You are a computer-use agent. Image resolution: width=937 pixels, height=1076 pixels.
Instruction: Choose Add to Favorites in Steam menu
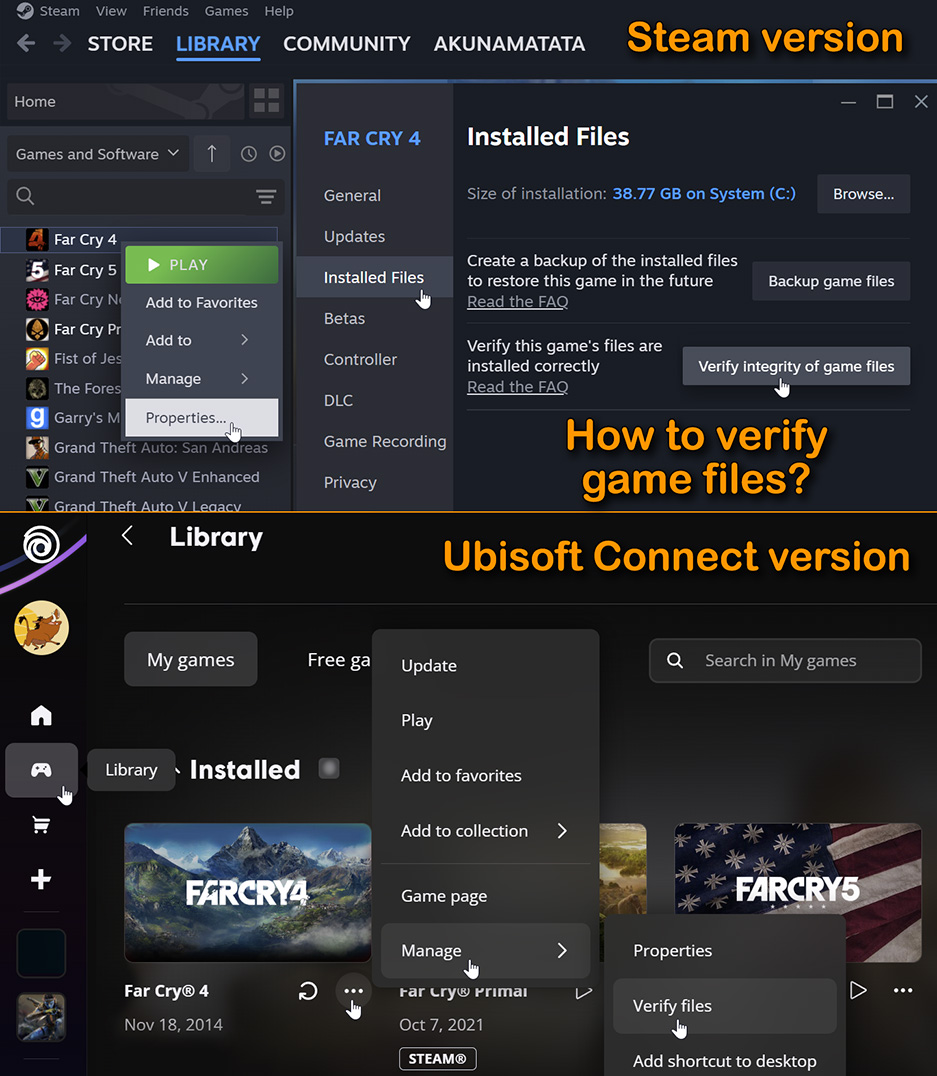[202, 303]
